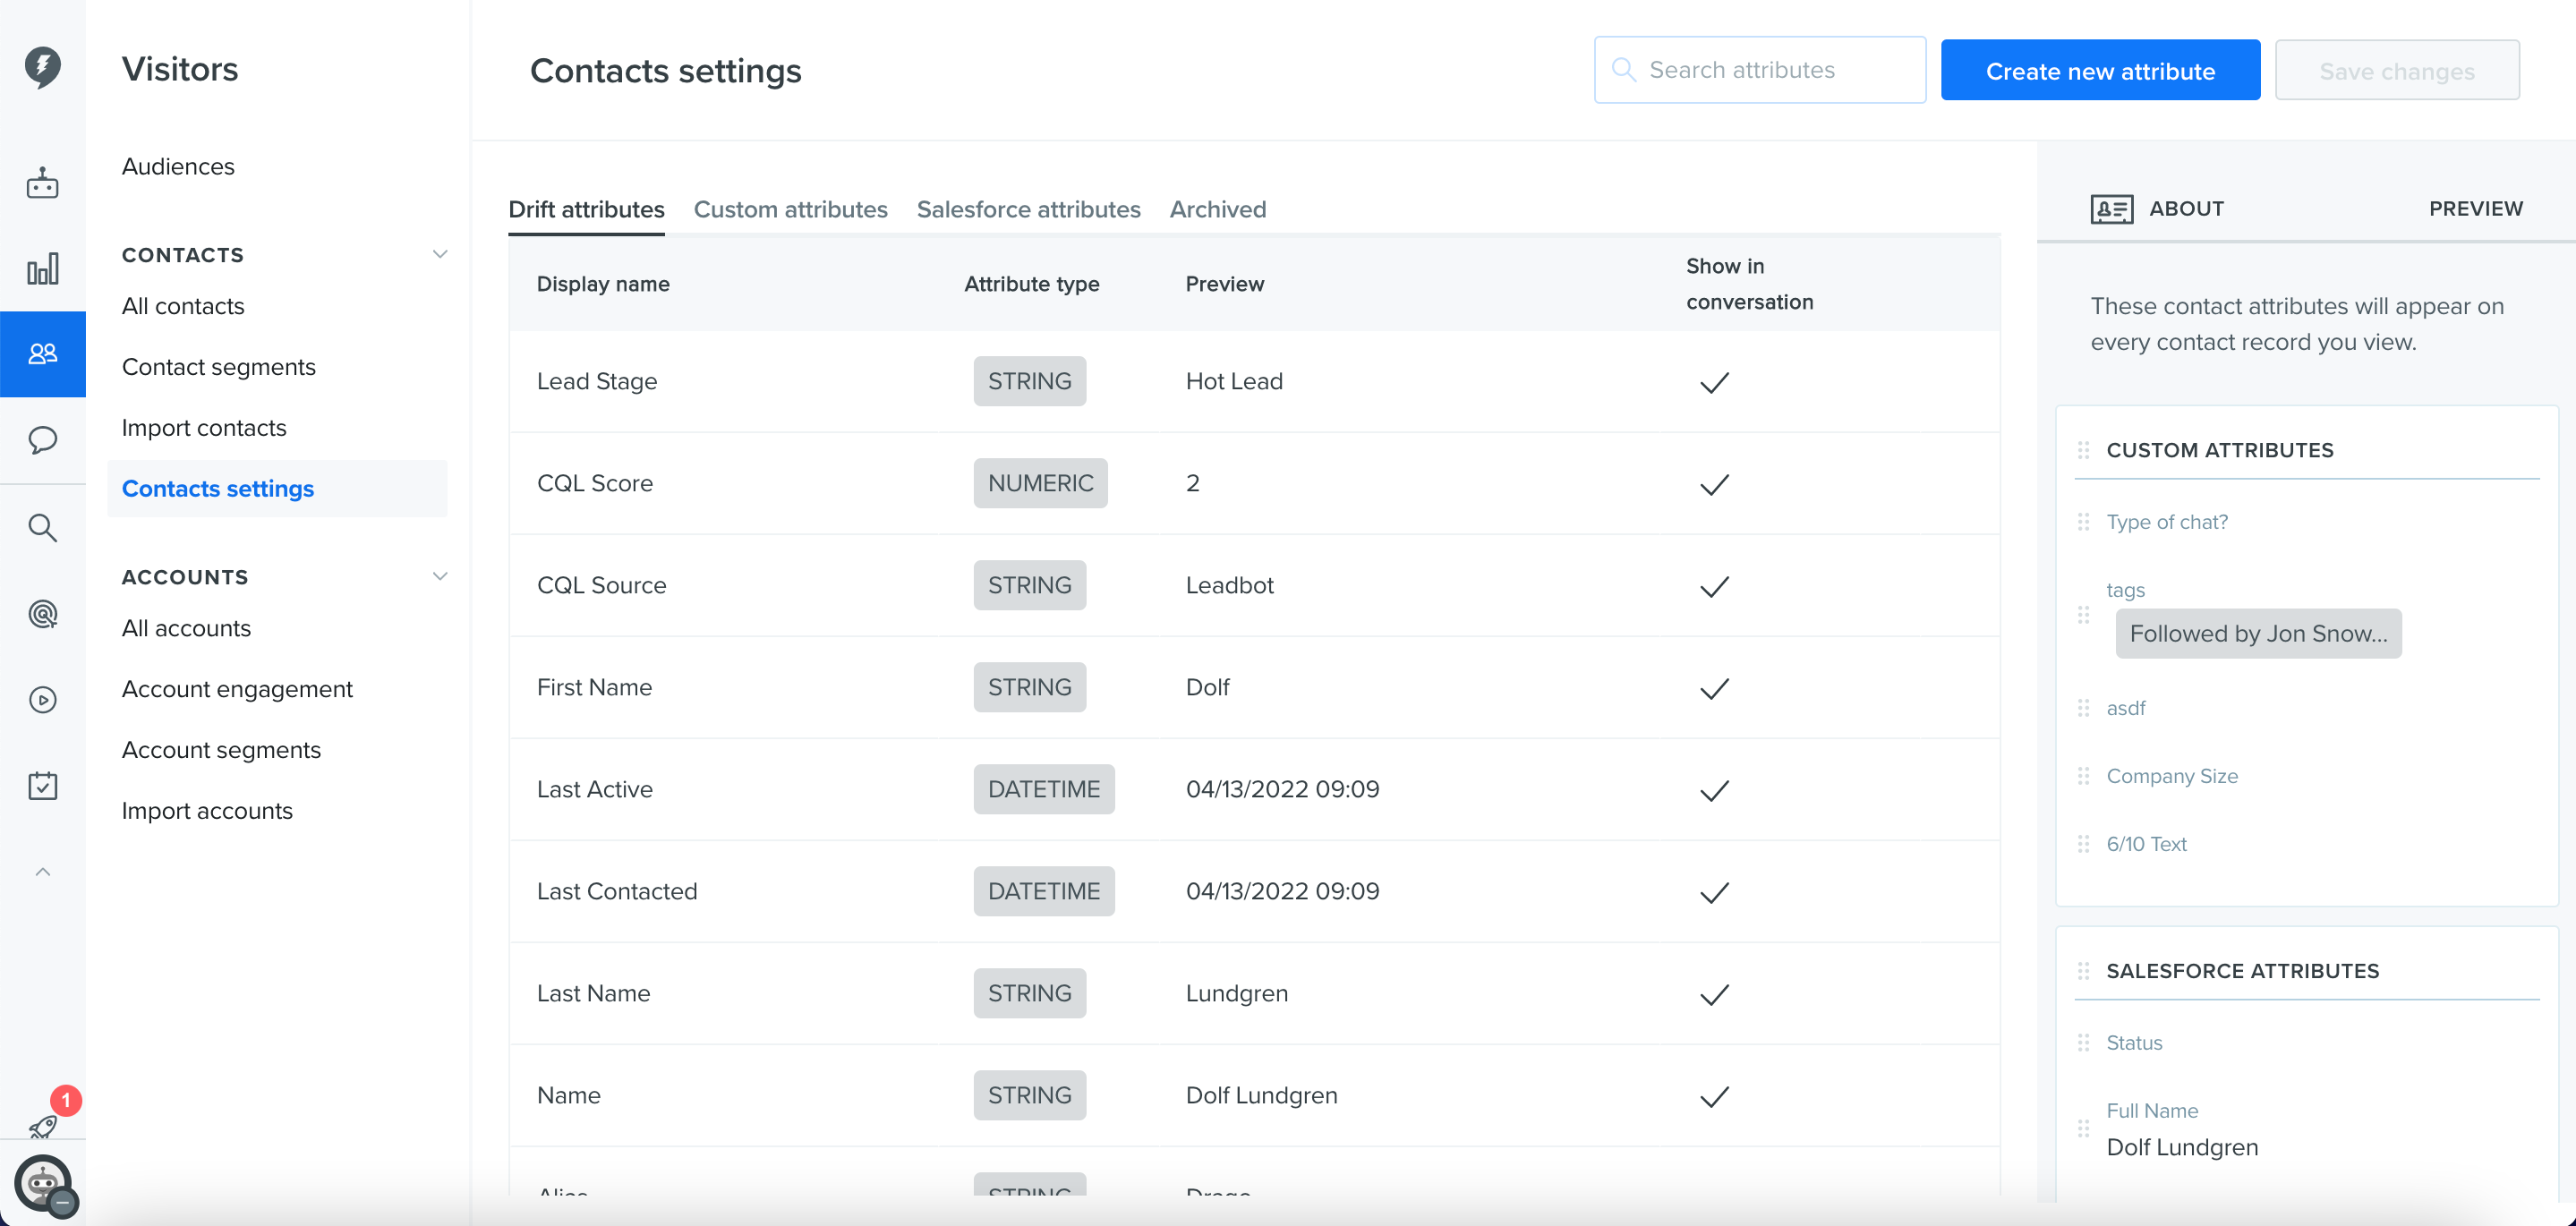Open the rocket notifications icon

coord(42,1127)
